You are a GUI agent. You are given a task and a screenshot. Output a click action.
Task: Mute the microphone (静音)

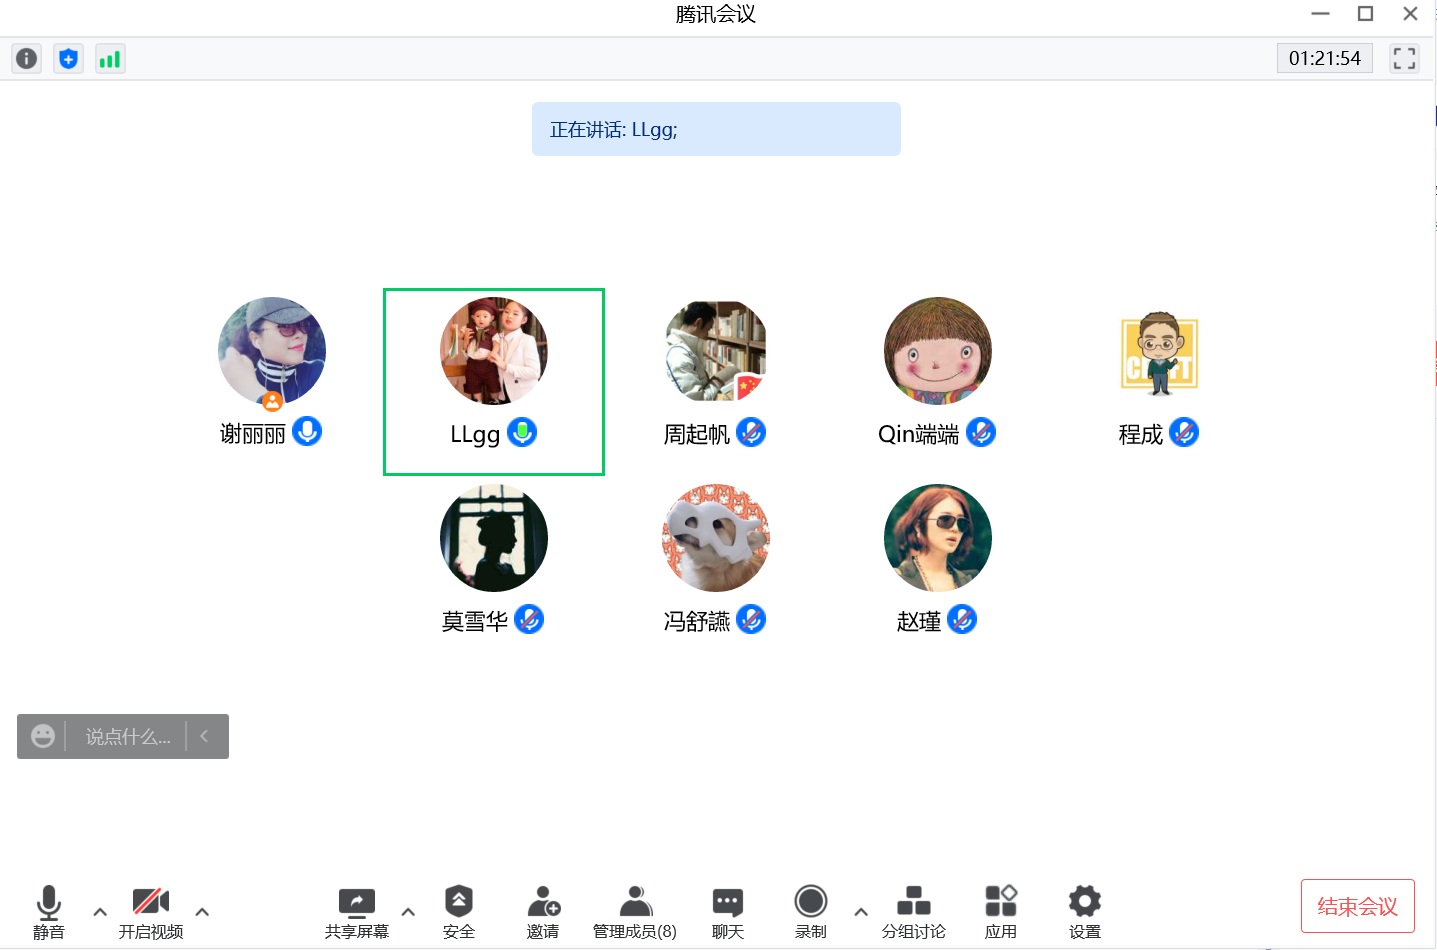(49, 912)
